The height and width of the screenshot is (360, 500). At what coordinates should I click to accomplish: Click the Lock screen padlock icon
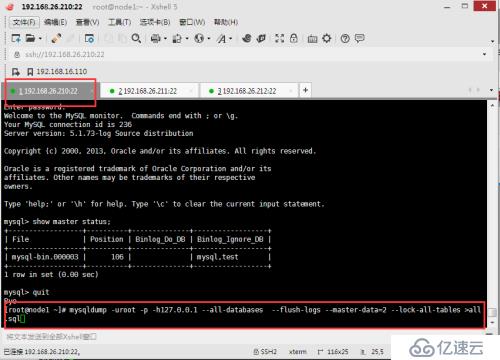[x=293, y=38]
